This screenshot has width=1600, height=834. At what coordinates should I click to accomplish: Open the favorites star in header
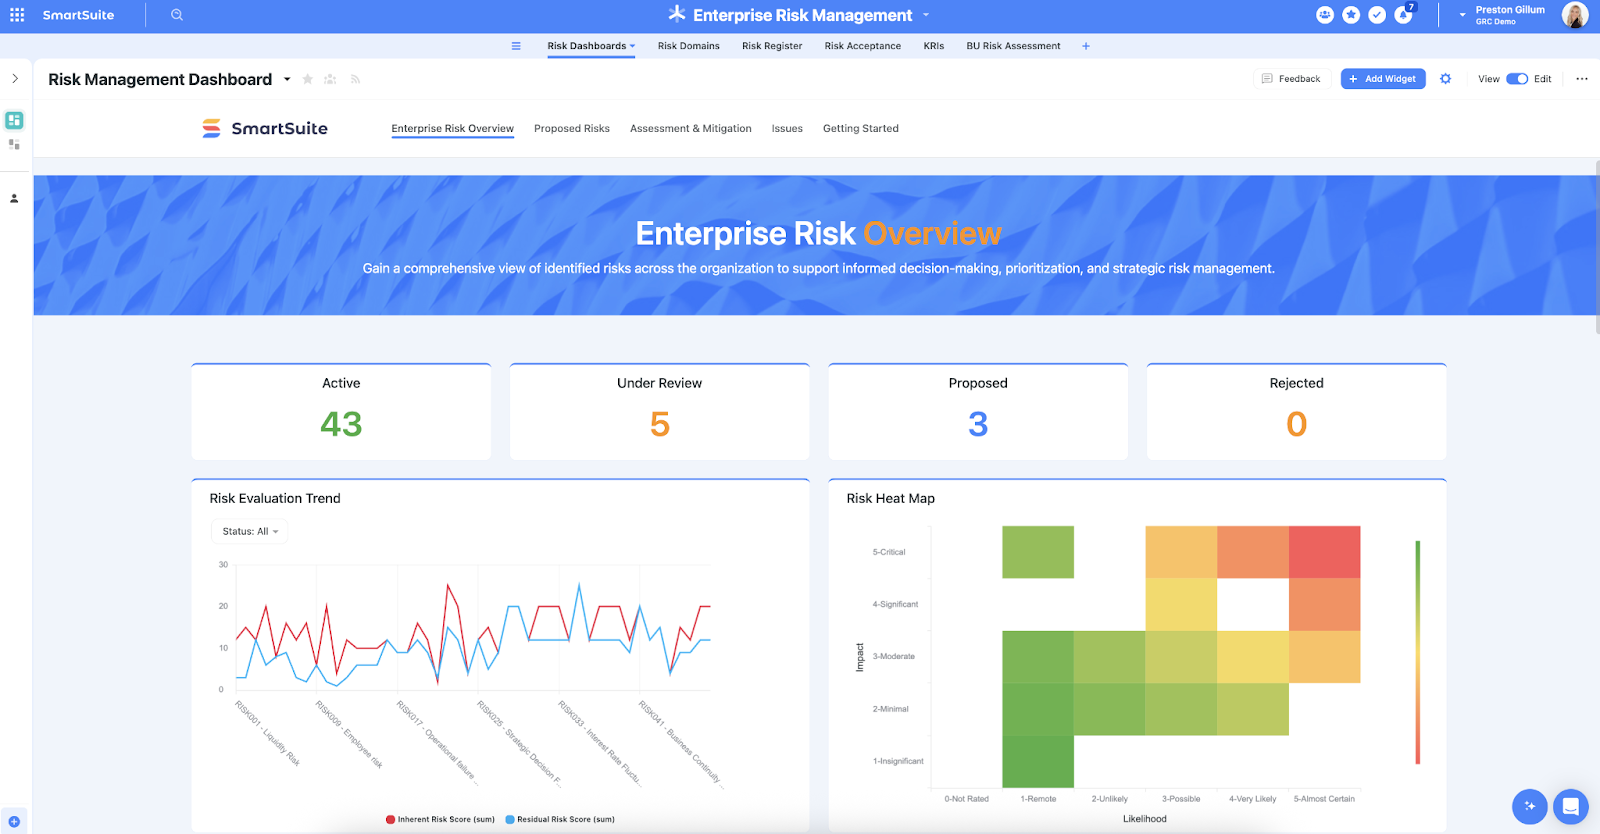(x=1351, y=15)
